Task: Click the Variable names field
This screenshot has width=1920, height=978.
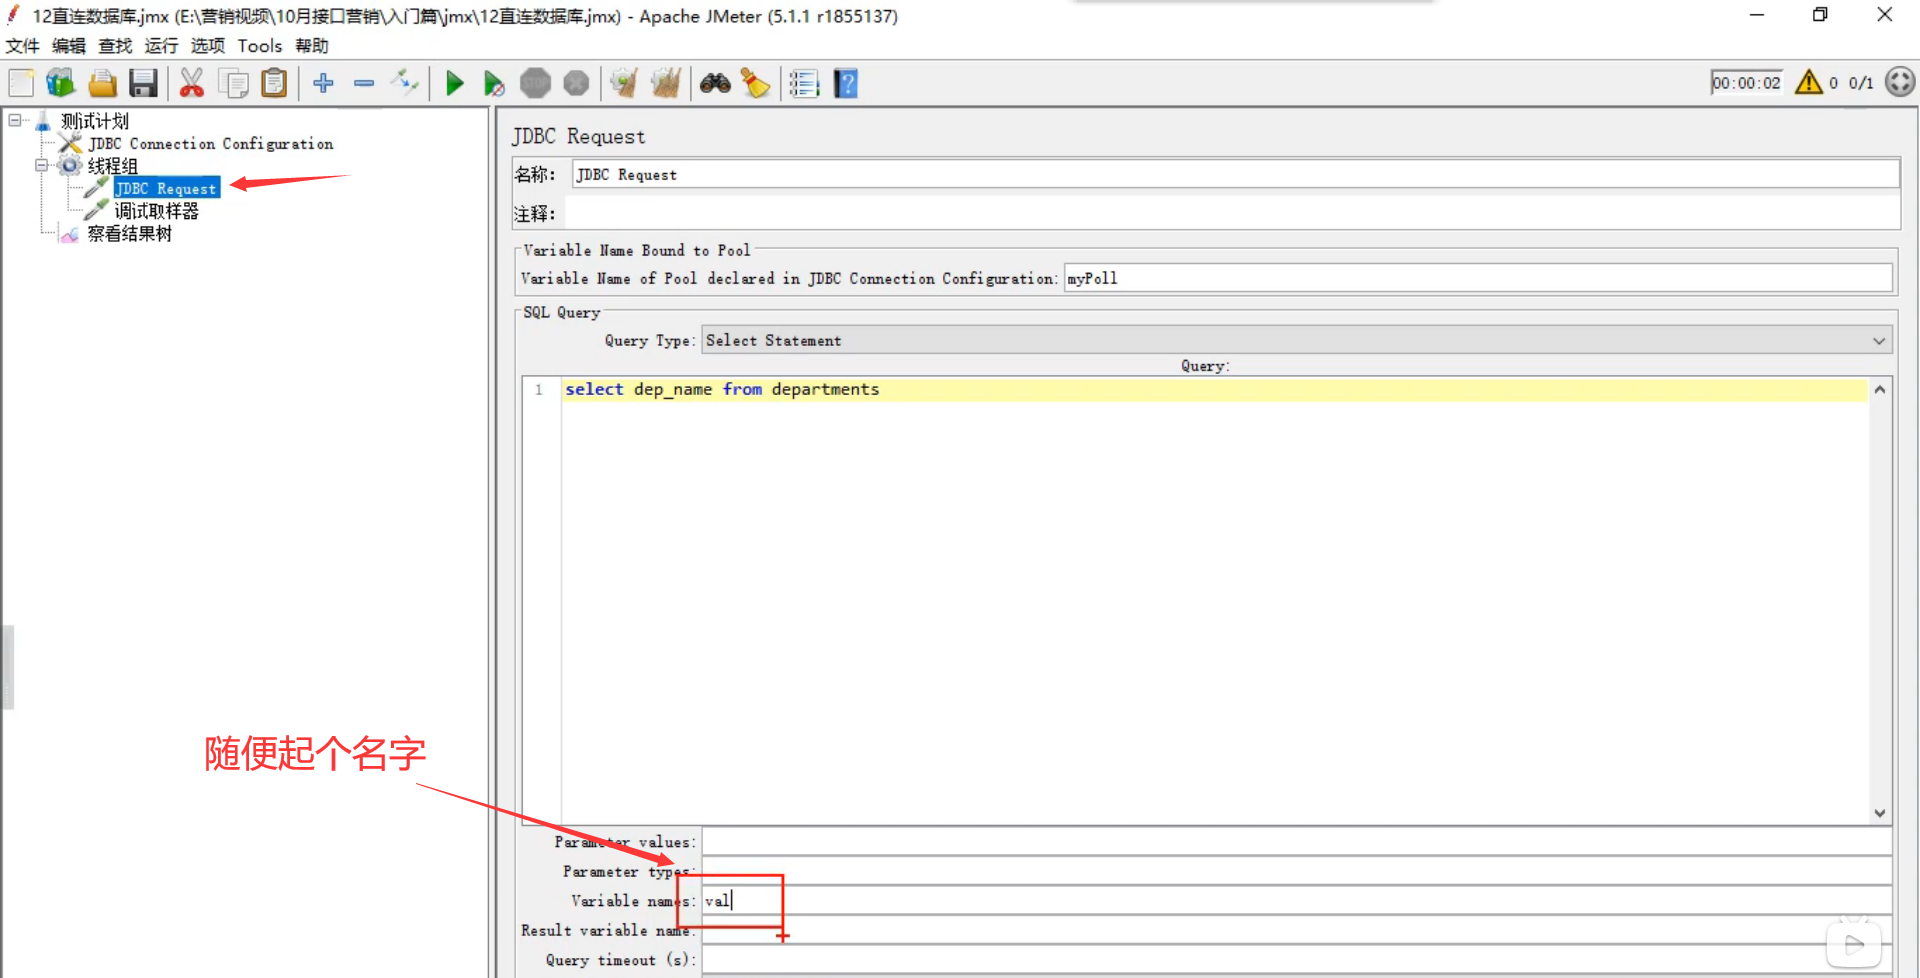Action: (1296, 900)
